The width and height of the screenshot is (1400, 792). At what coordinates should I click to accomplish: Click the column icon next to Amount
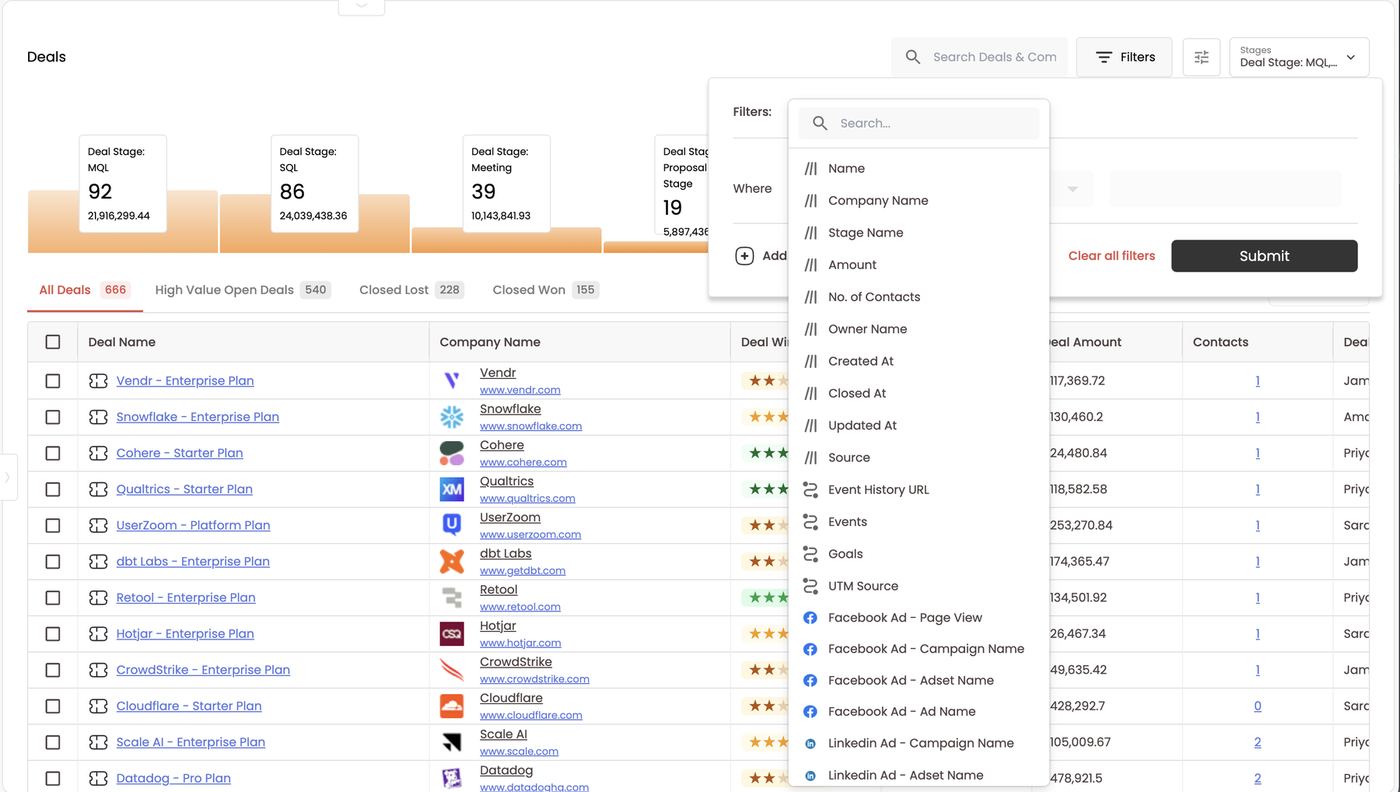pyautogui.click(x=811, y=265)
